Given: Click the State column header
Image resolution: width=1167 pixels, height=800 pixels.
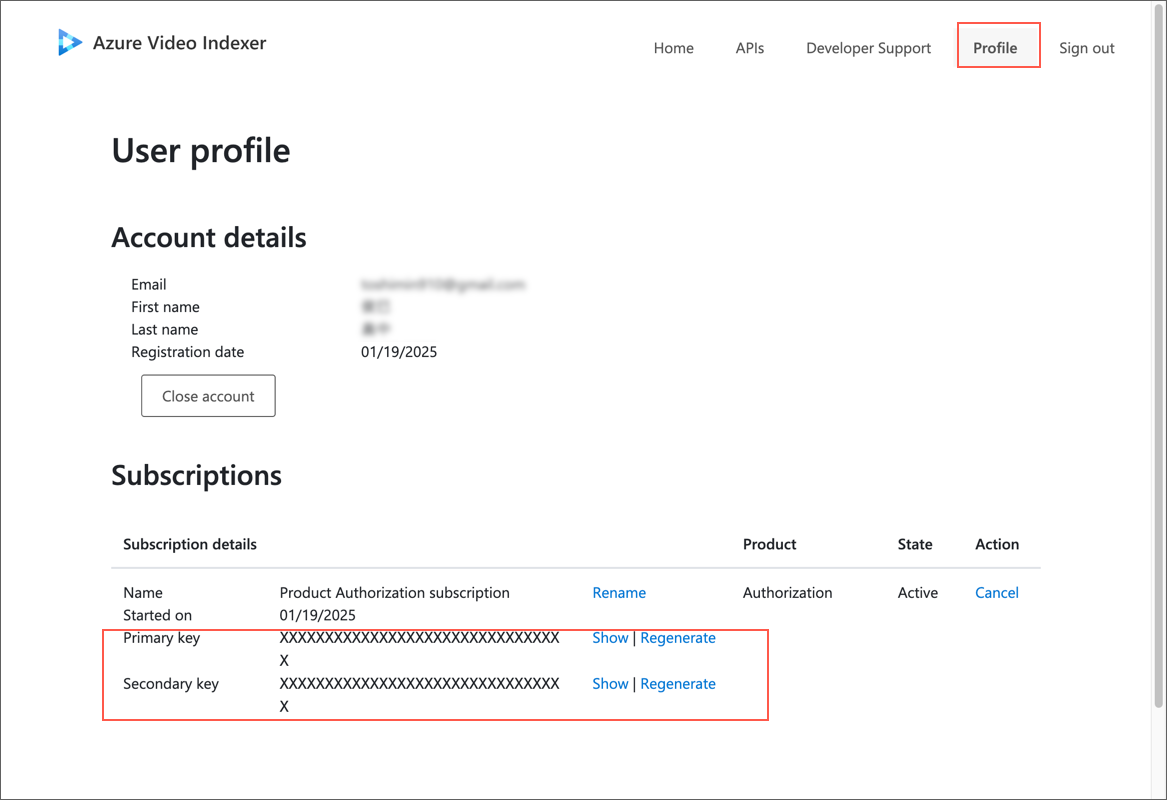Looking at the screenshot, I should [915, 544].
